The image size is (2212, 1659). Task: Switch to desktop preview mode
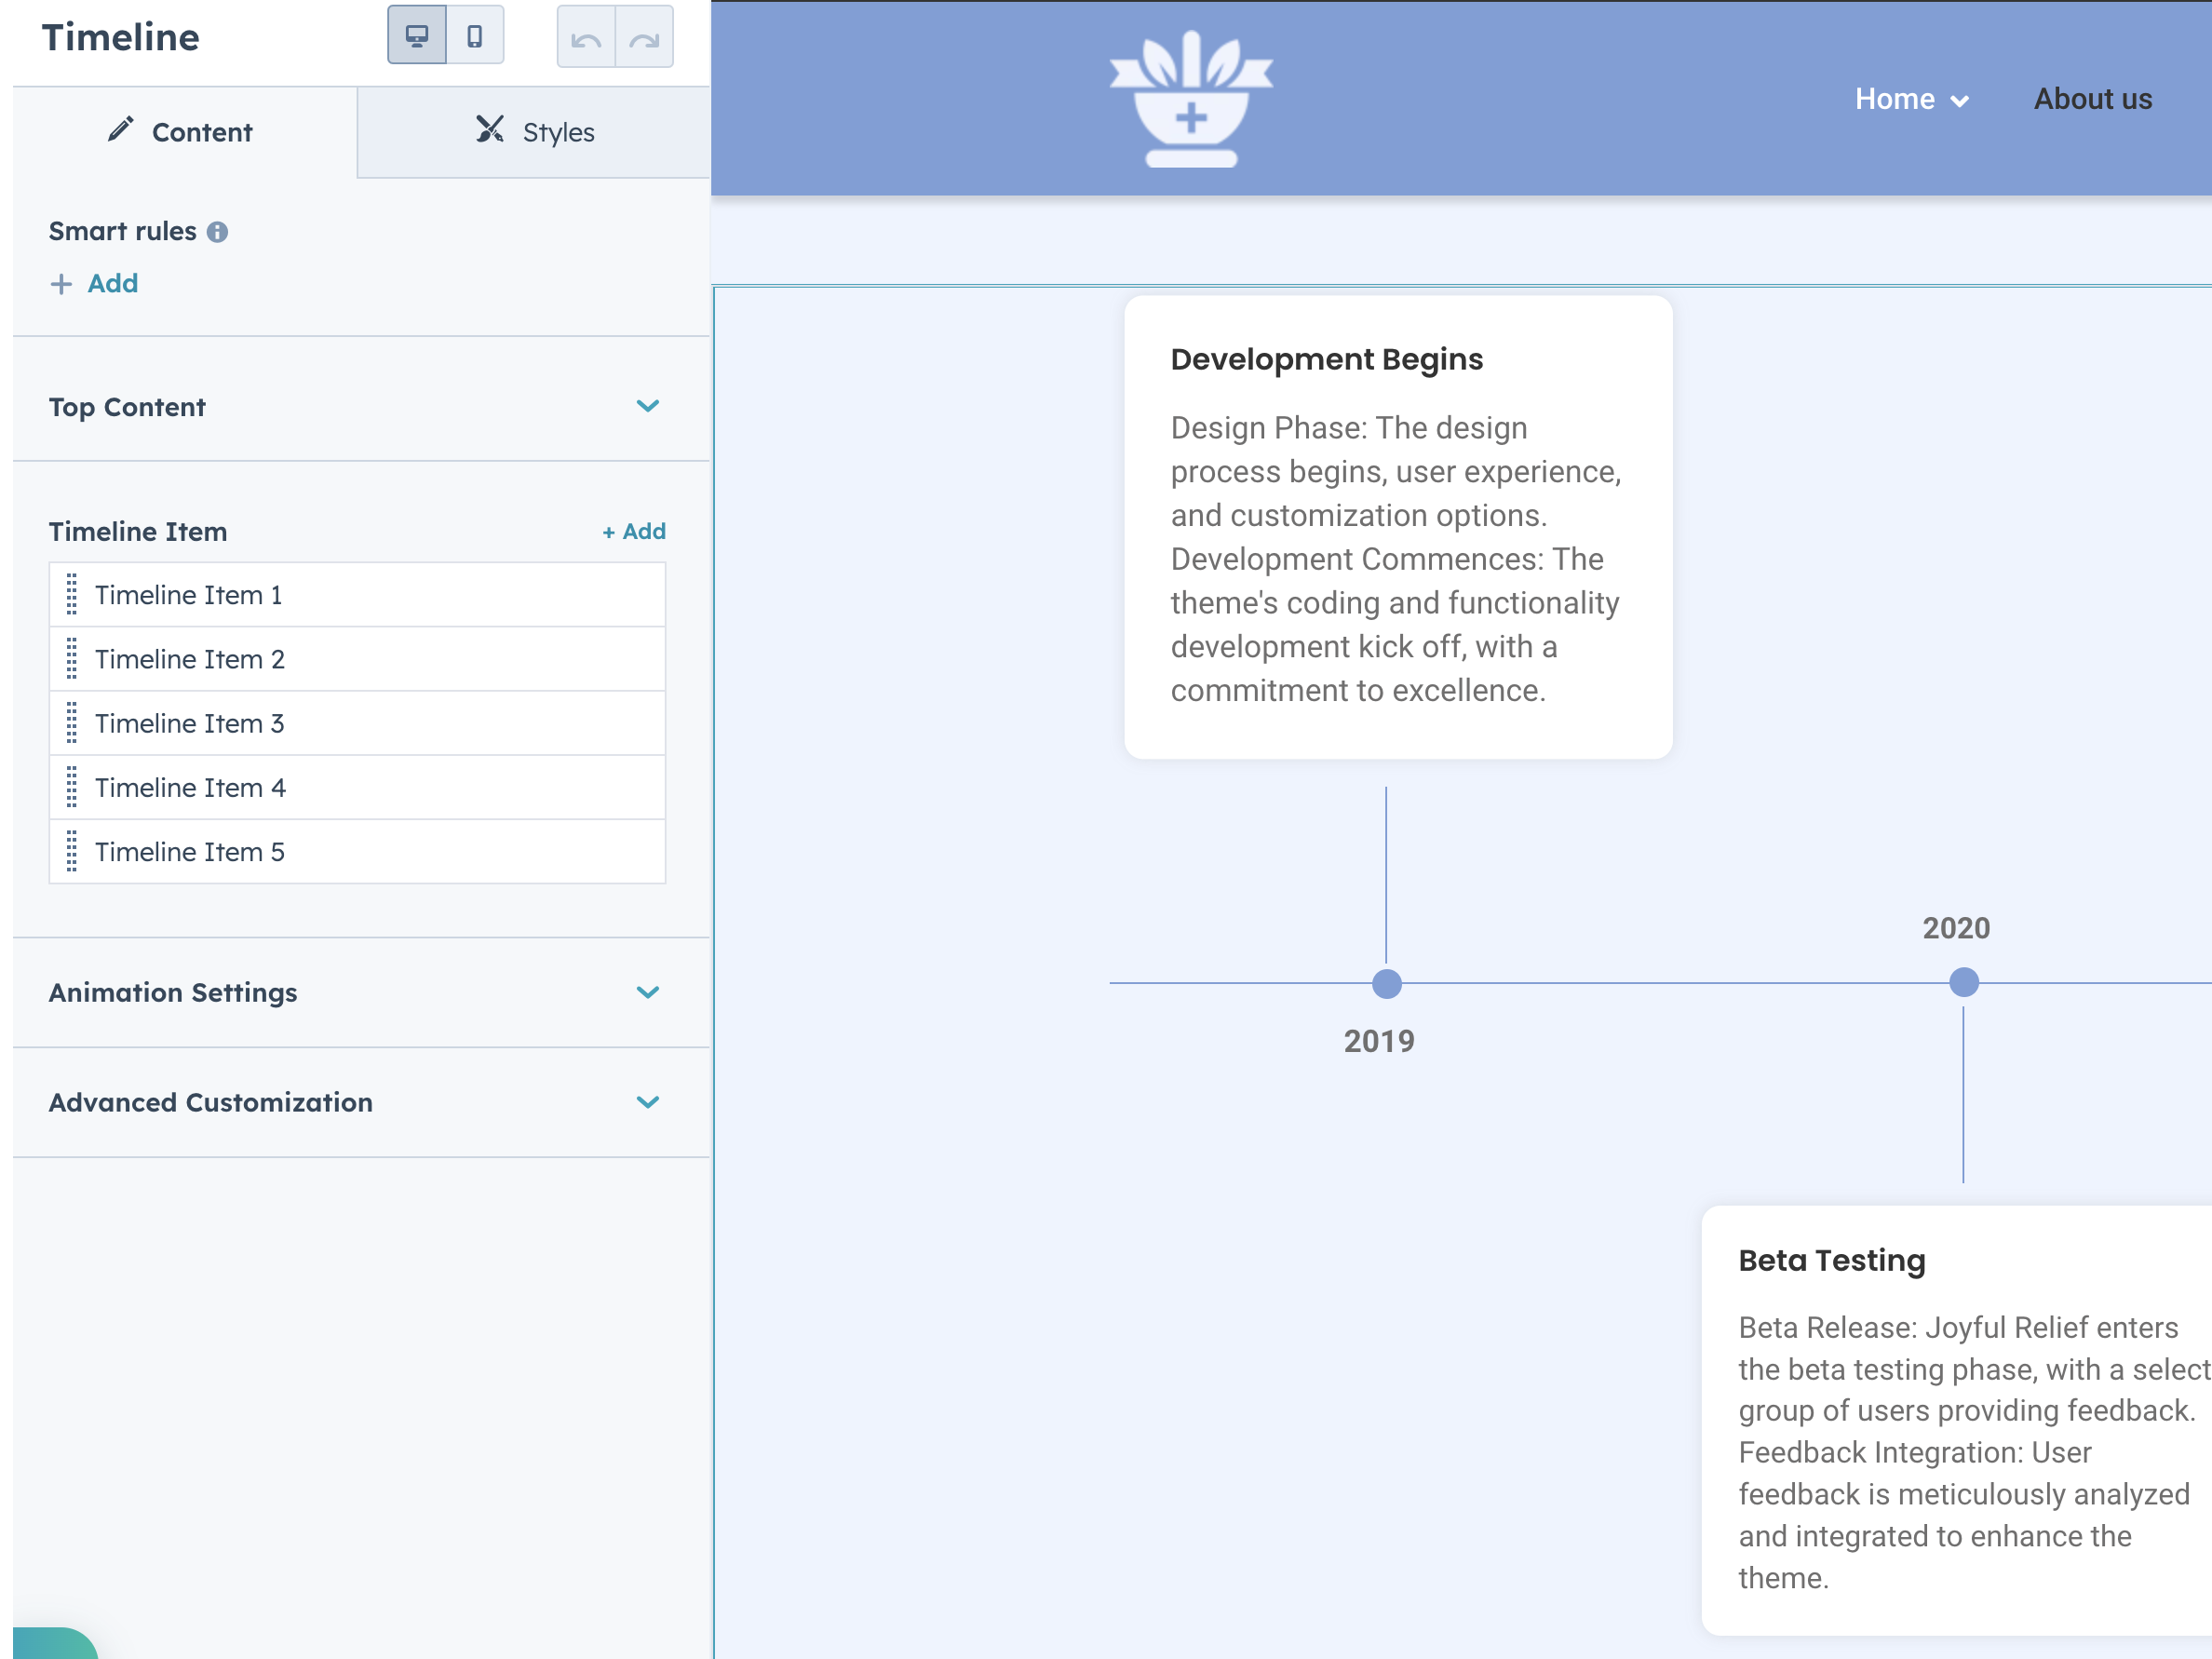pos(416,36)
